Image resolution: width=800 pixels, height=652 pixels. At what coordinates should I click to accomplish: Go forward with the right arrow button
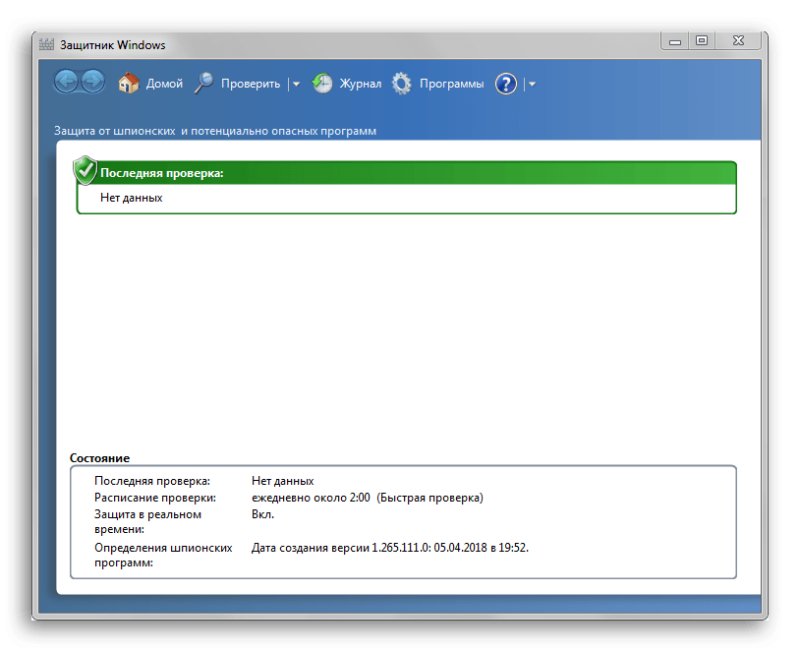click(x=93, y=82)
